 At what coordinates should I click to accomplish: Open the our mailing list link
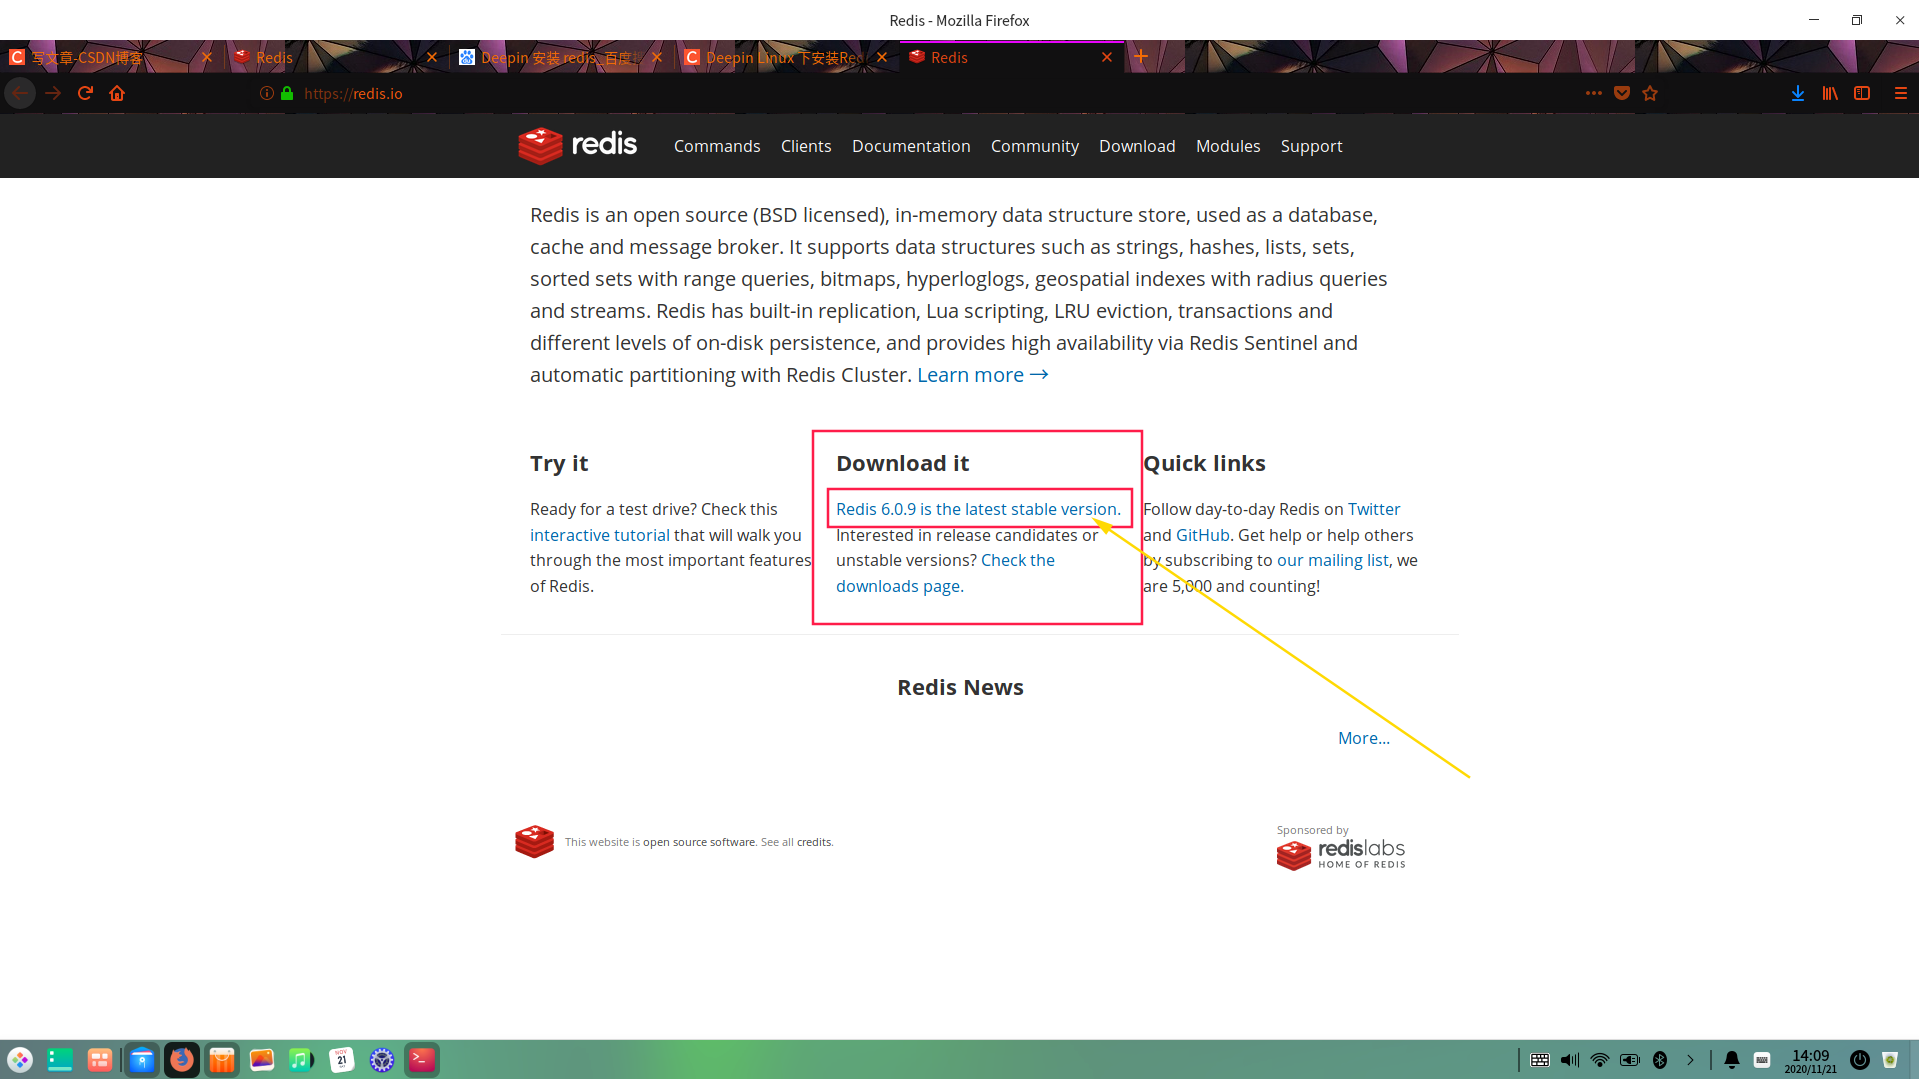(1332, 560)
